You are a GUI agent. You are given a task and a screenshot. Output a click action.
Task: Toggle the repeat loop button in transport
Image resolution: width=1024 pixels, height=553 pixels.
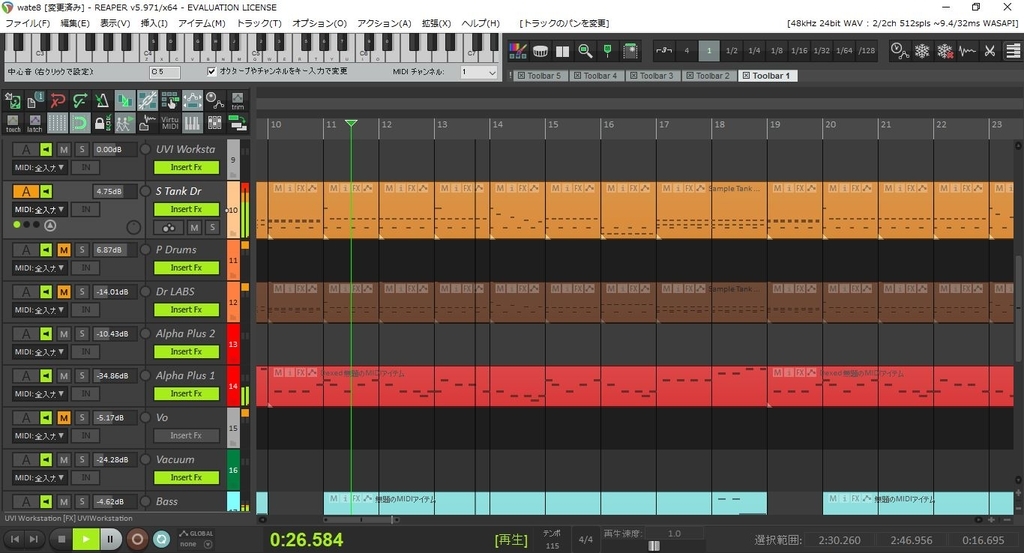[161, 539]
